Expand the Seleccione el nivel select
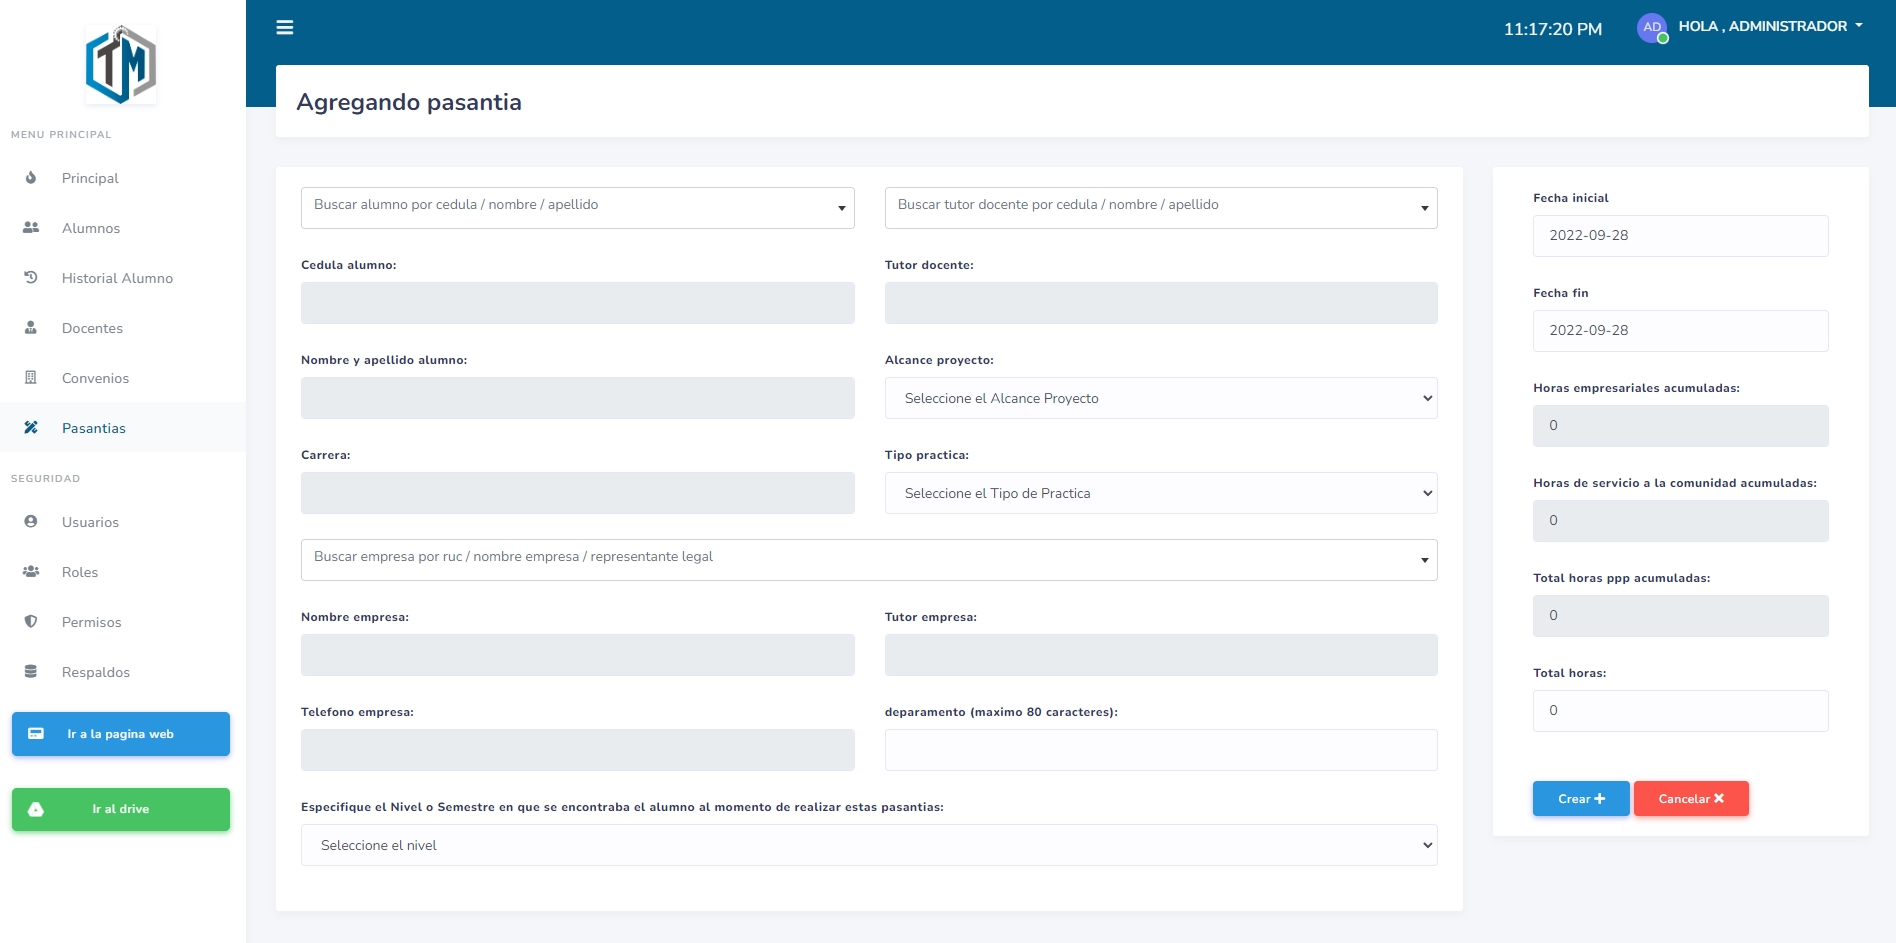 [869, 845]
